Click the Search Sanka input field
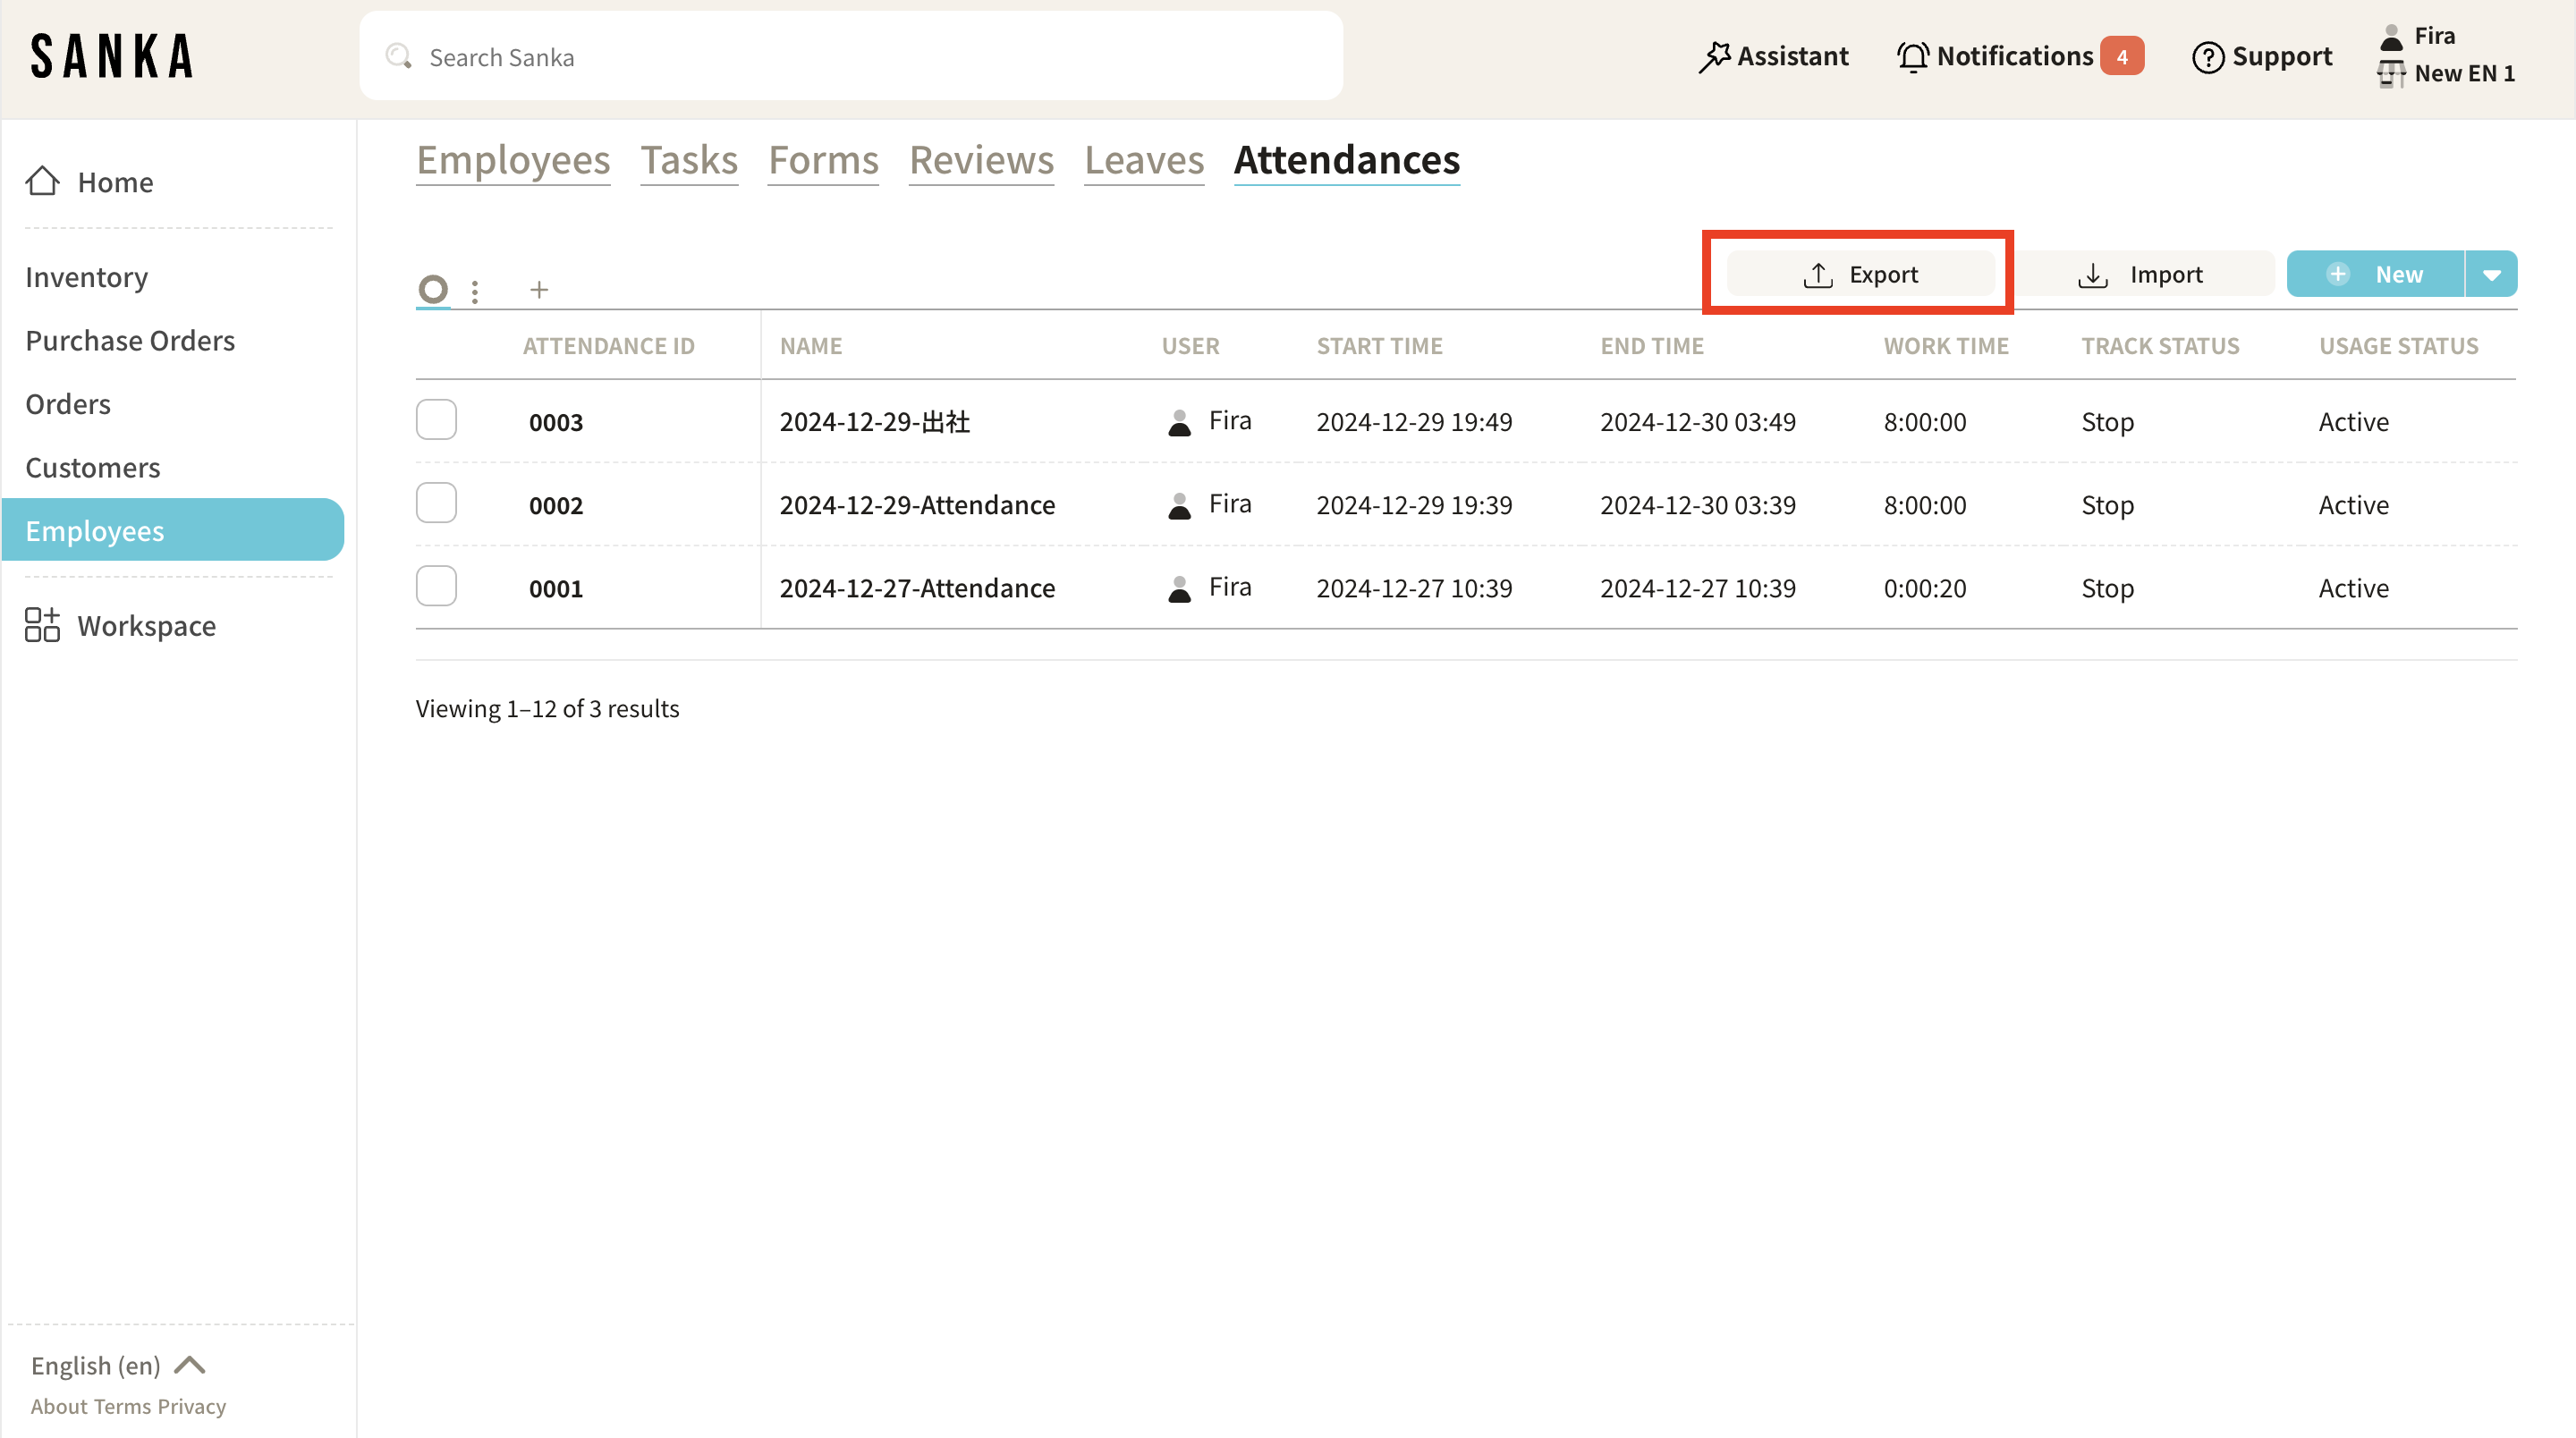This screenshot has width=2576, height=1438. [850, 57]
